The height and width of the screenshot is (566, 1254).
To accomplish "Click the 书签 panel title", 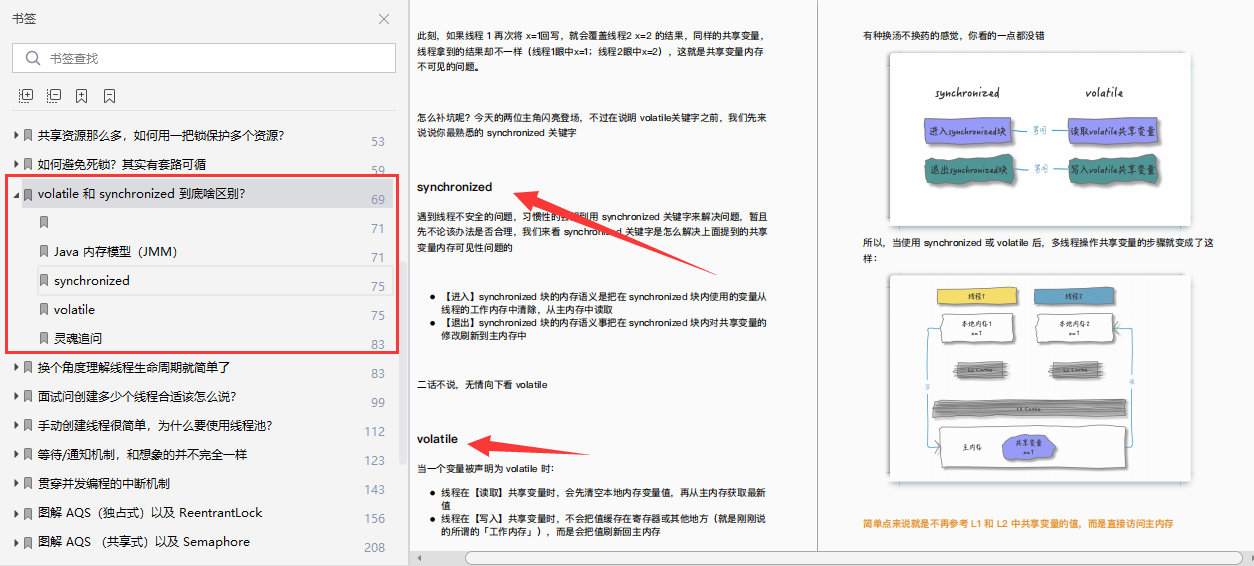I will pyautogui.click(x=23, y=19).
